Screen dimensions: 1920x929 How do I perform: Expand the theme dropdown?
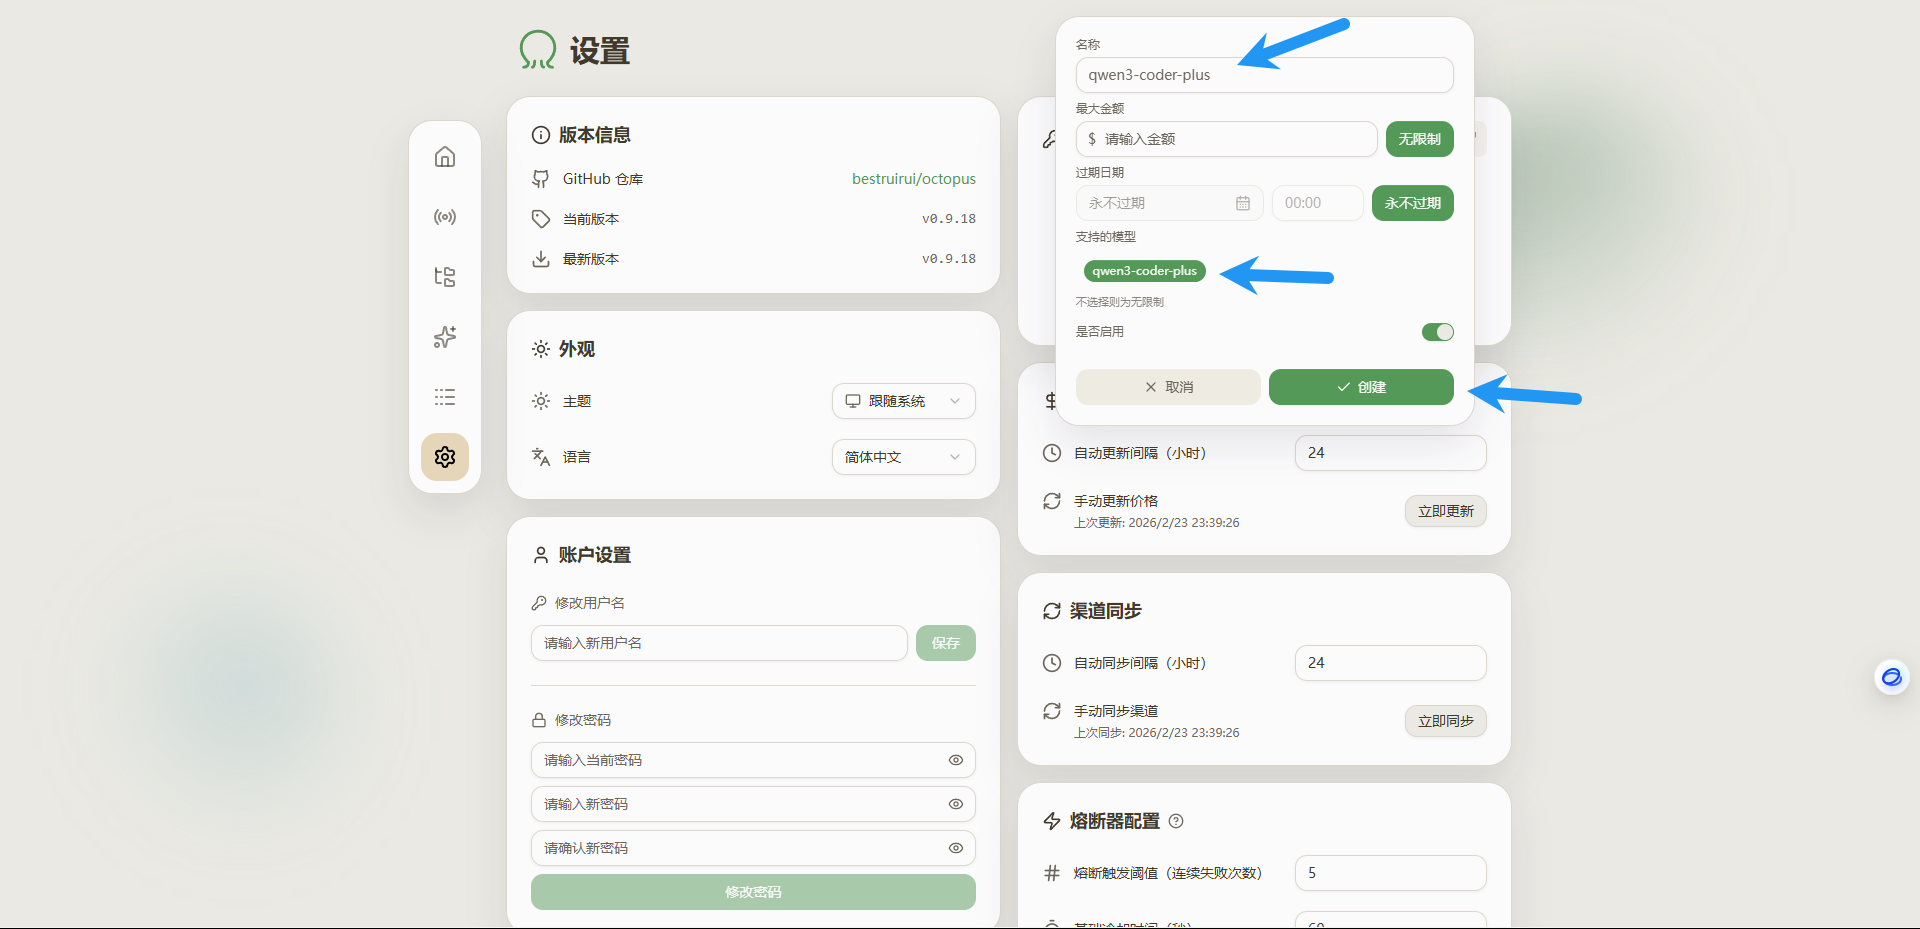pos(903,401)
